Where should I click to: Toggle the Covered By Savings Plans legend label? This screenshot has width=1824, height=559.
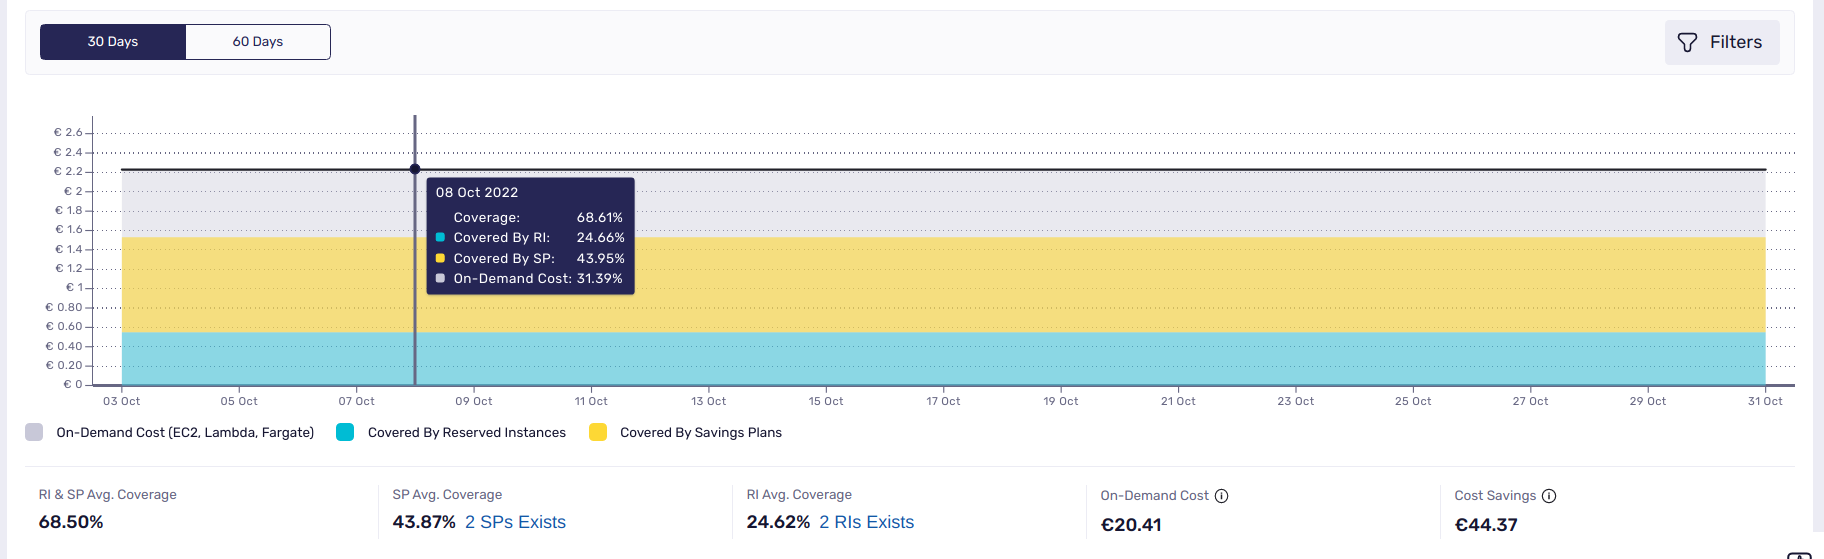700,432
